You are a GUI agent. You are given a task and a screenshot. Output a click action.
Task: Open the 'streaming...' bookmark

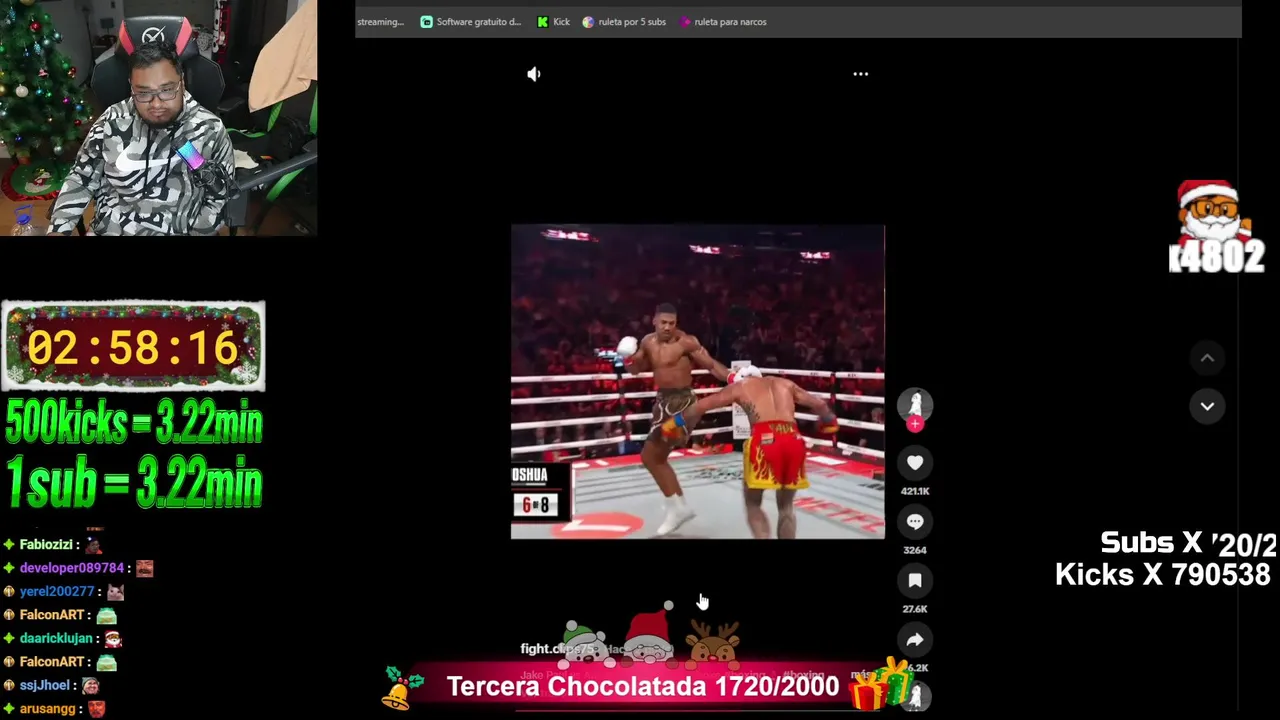(x=380, y=22)
